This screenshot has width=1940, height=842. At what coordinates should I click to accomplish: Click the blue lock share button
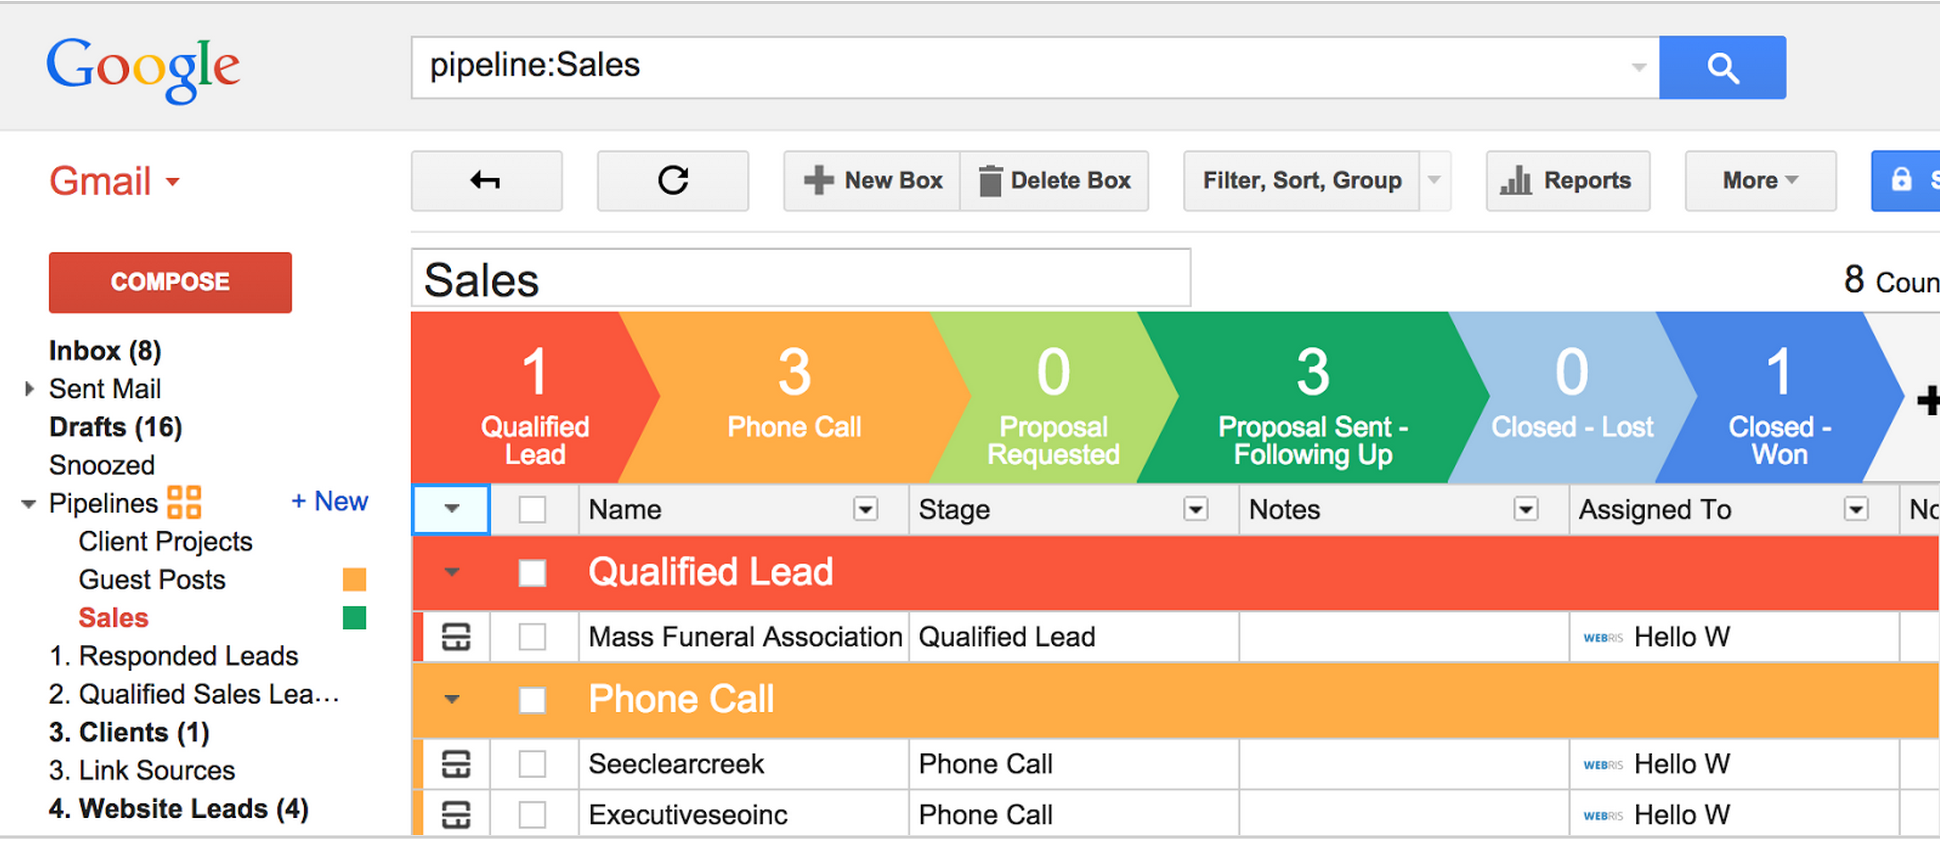[x=1904, y=181]
